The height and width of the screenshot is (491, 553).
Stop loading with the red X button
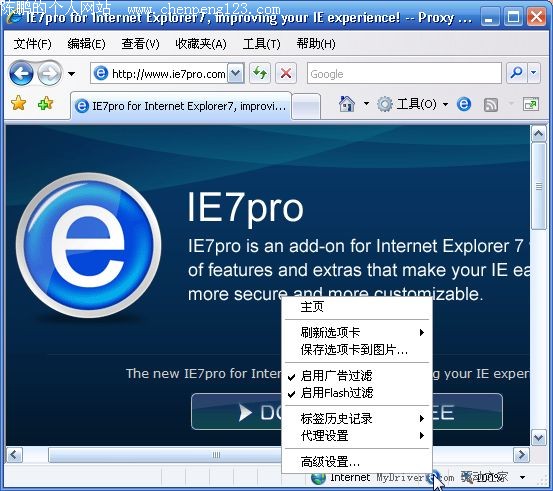[286, 73]
